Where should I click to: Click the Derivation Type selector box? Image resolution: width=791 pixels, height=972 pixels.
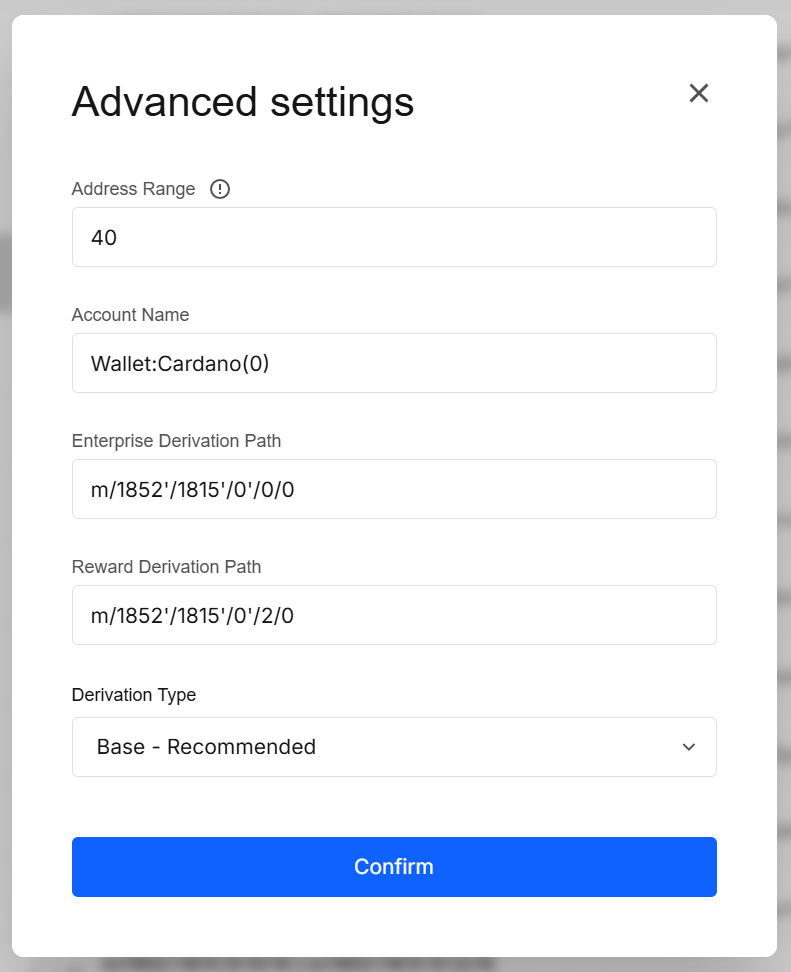(x=394, y=747)
